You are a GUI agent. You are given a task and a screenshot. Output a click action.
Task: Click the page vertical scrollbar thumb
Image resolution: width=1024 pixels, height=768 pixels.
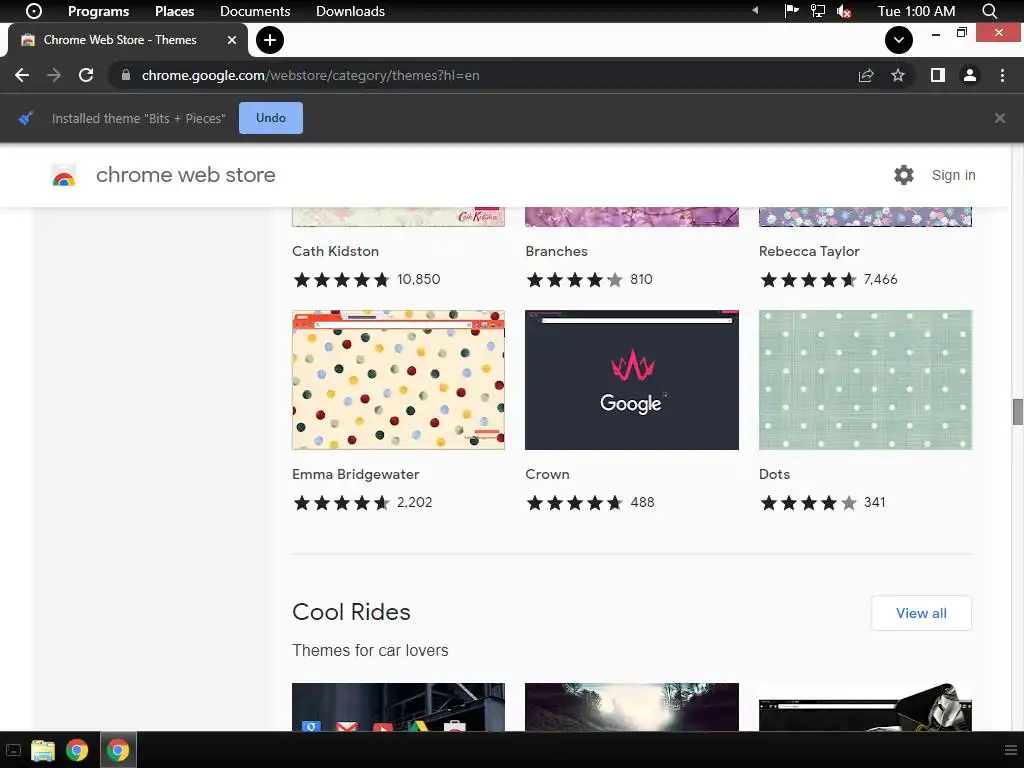(1017, 411)
